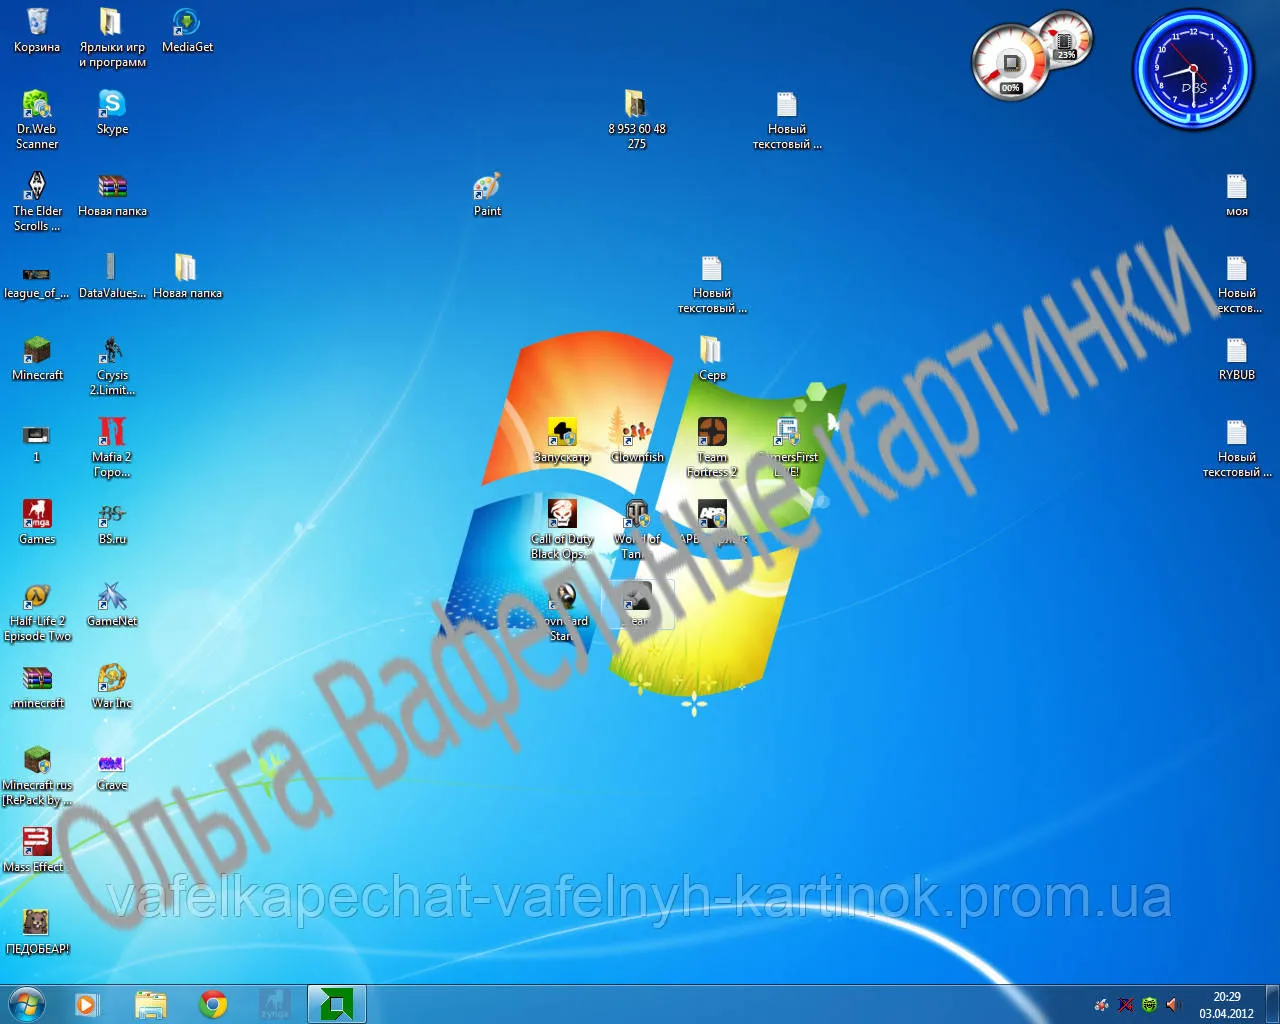Open the red molecule-shaped tray icon
Image resolution: width=1280 pixels, height=1024 pixels.
[1101, 1004]
